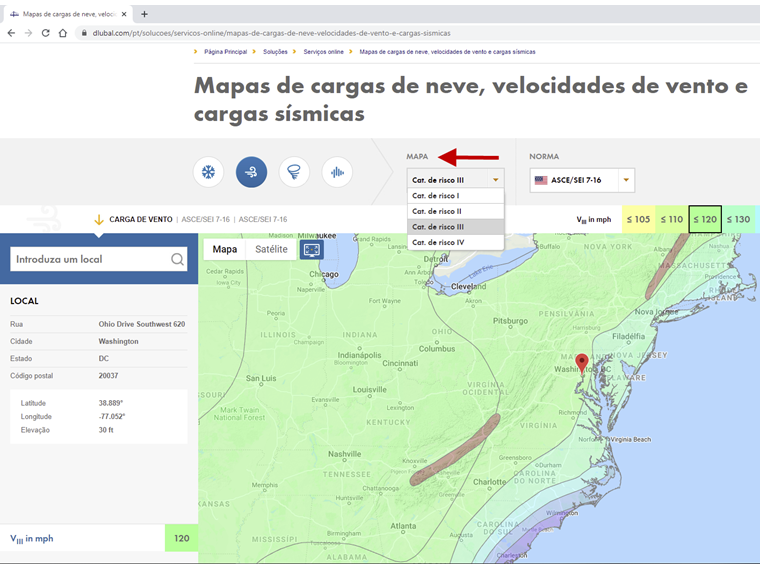Viewport: 760px width, 570px height.
Task: Go back in browser history
Action: [11, 33]
